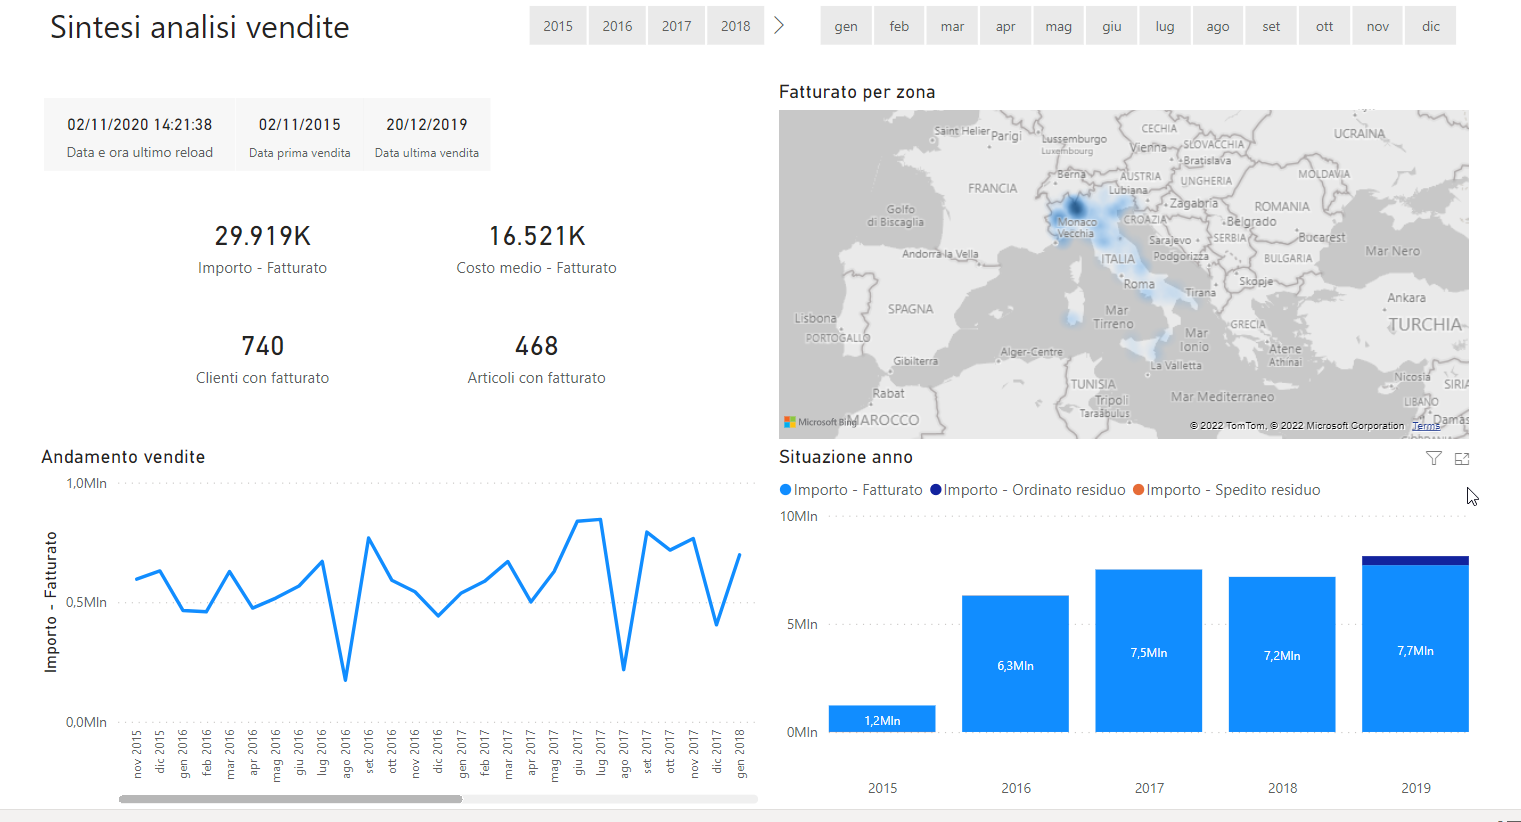
Task: Click the 468 Articoli con fatturato card
Action: click(537, 359)
